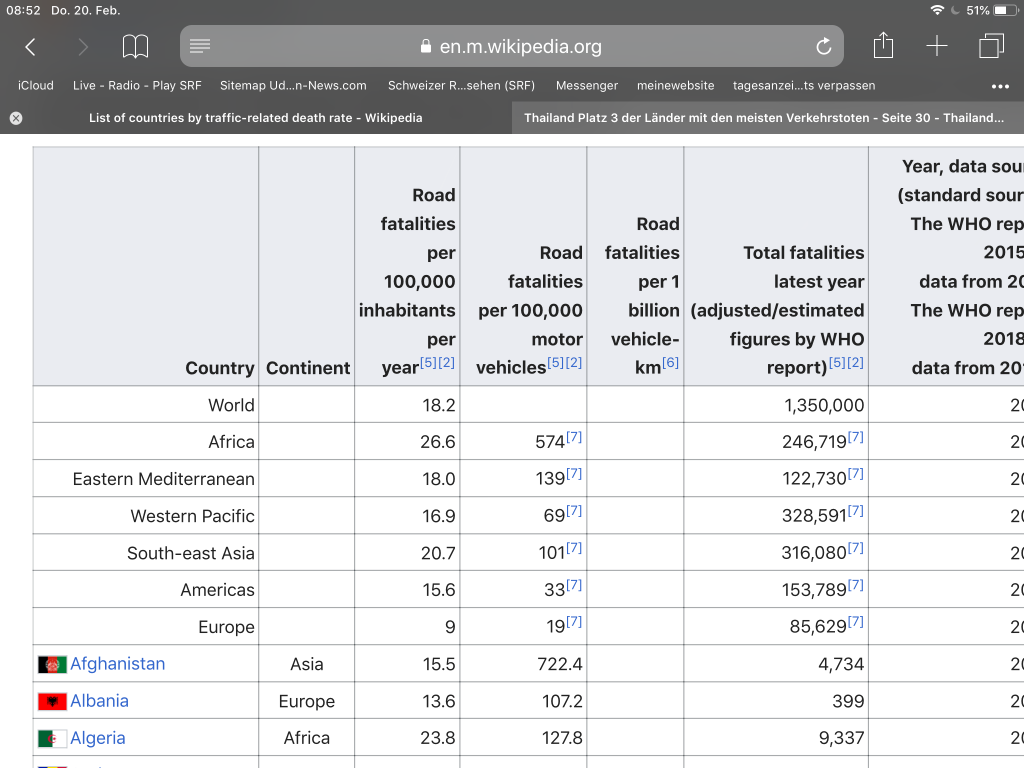Follow the Algeria country link
1024x768 pixels.
[98, 738]
